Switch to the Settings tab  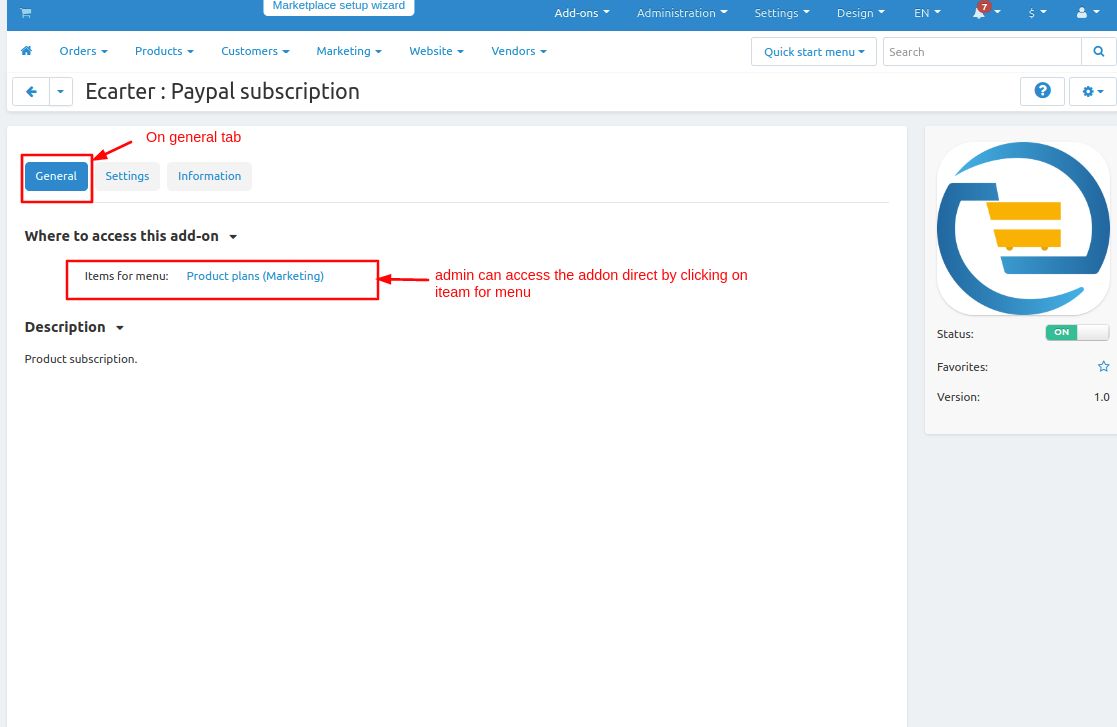[128, 176]
